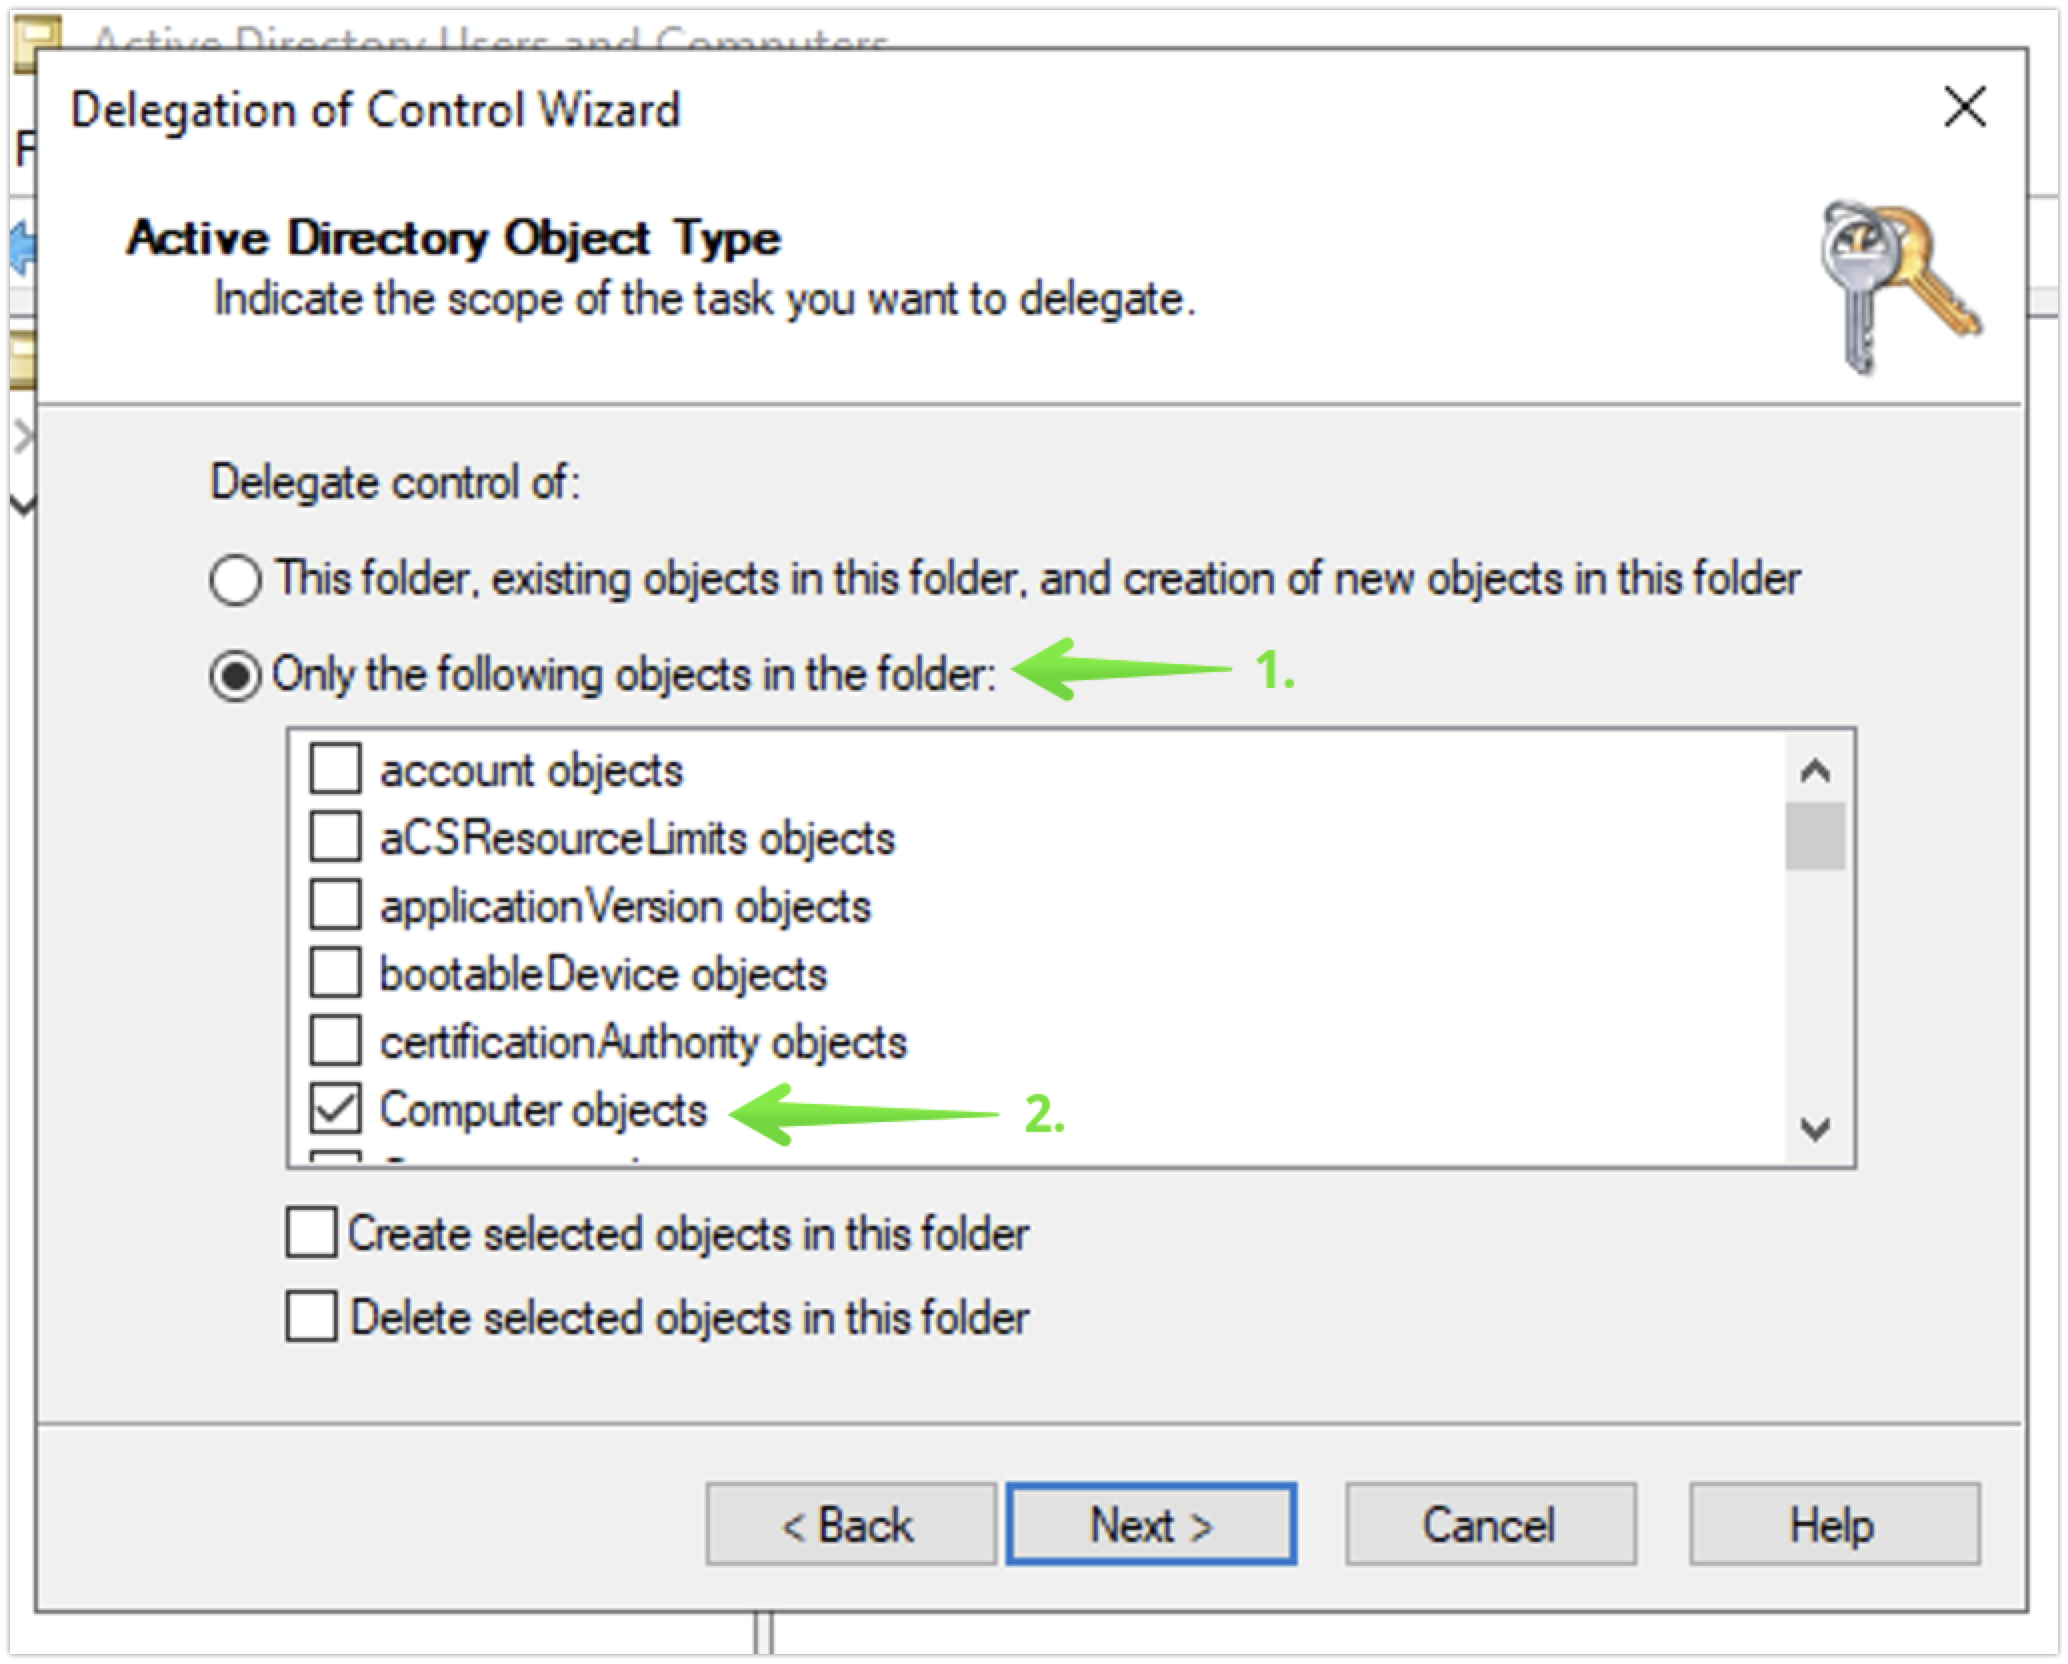Viewport: 2068px width, 1664px height.
Task: Check the certificationAuthority objects checkbox
Action: coord(335,1041)
